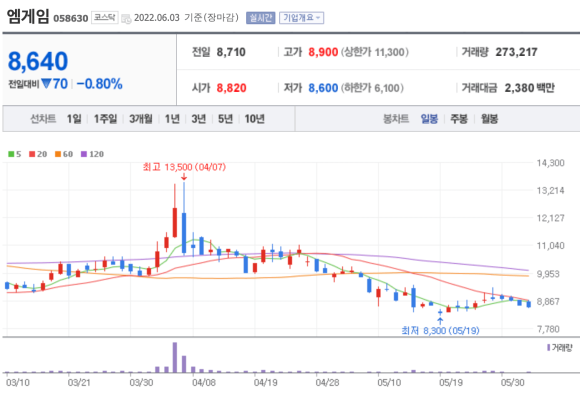
Task: Click the 04/08 date axis label
Action: coord(204,382)
